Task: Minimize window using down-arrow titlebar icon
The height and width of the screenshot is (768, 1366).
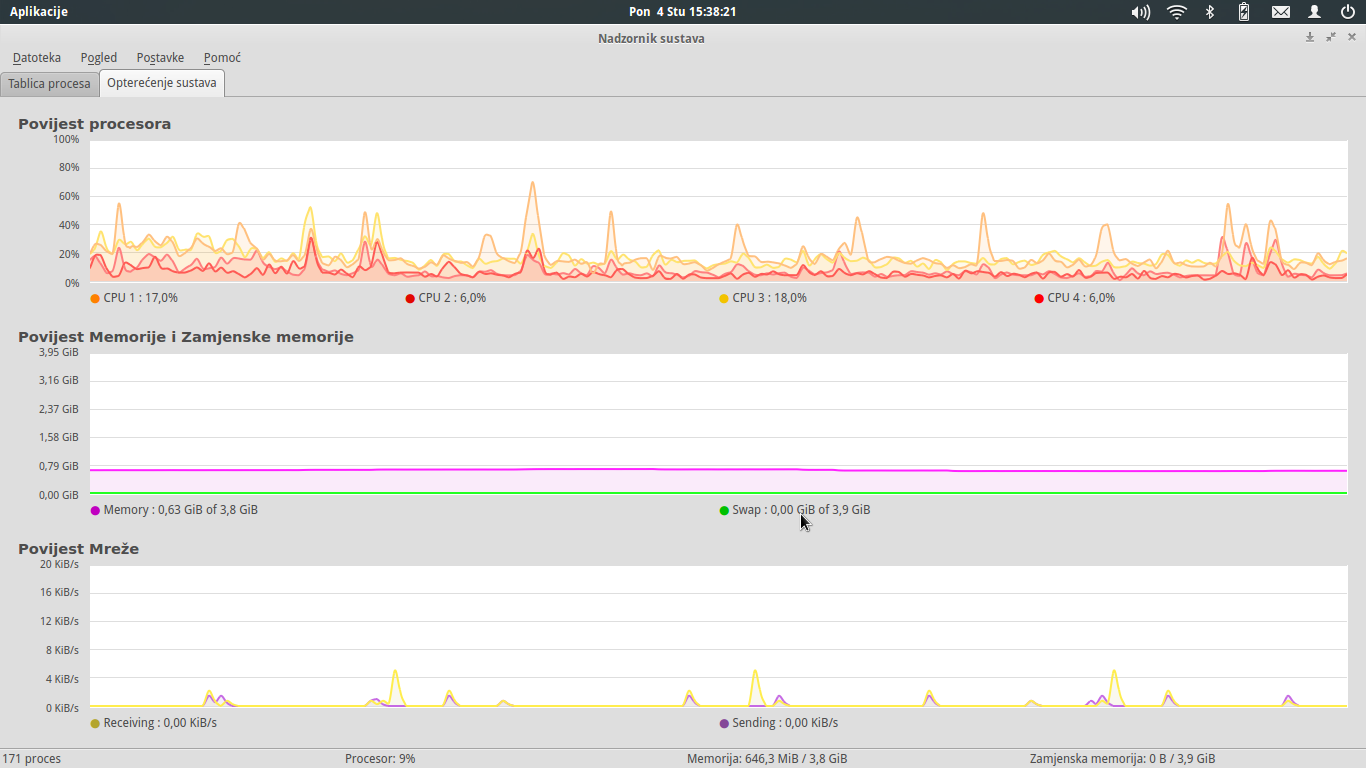Action: [x=1310, y=37]
